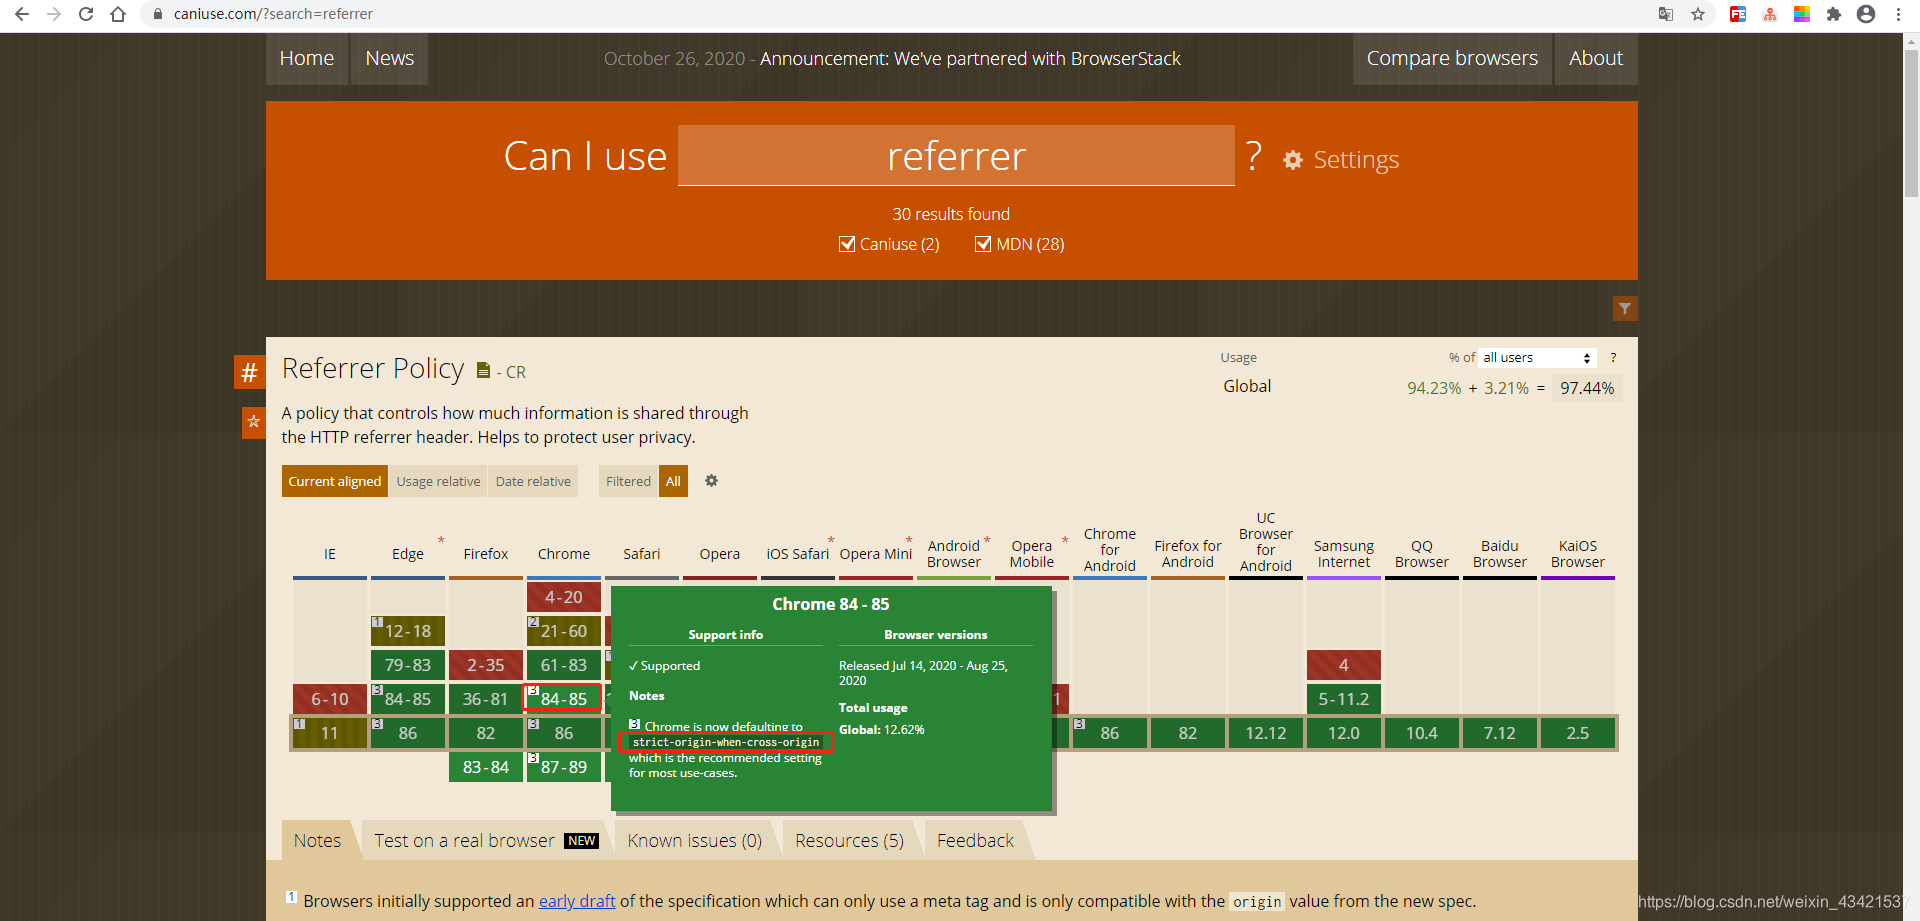
Task: Select KaiOS Browser 2.5 cell
Action: pos(1578,733)
